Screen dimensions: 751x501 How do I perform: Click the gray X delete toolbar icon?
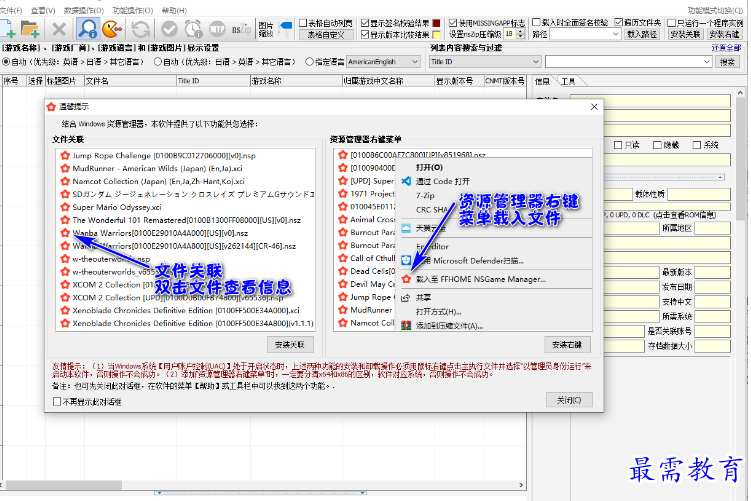click(x=59, y=29)
